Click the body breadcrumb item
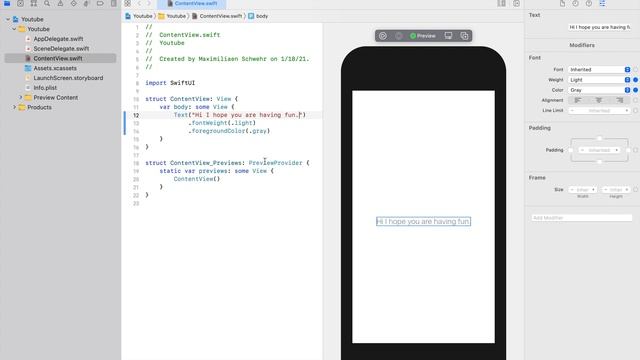The width and height of the screenshot is (640, 360). pyautogui.click(x=258, y=16)
